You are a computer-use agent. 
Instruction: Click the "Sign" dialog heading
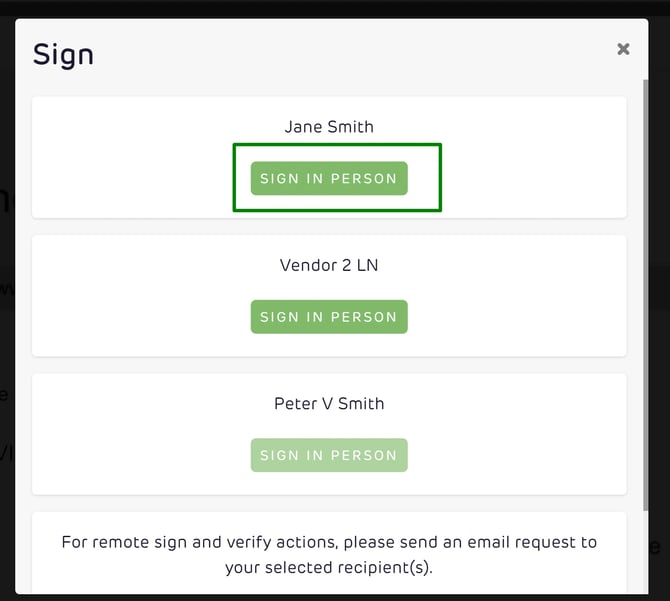point(63,54)
